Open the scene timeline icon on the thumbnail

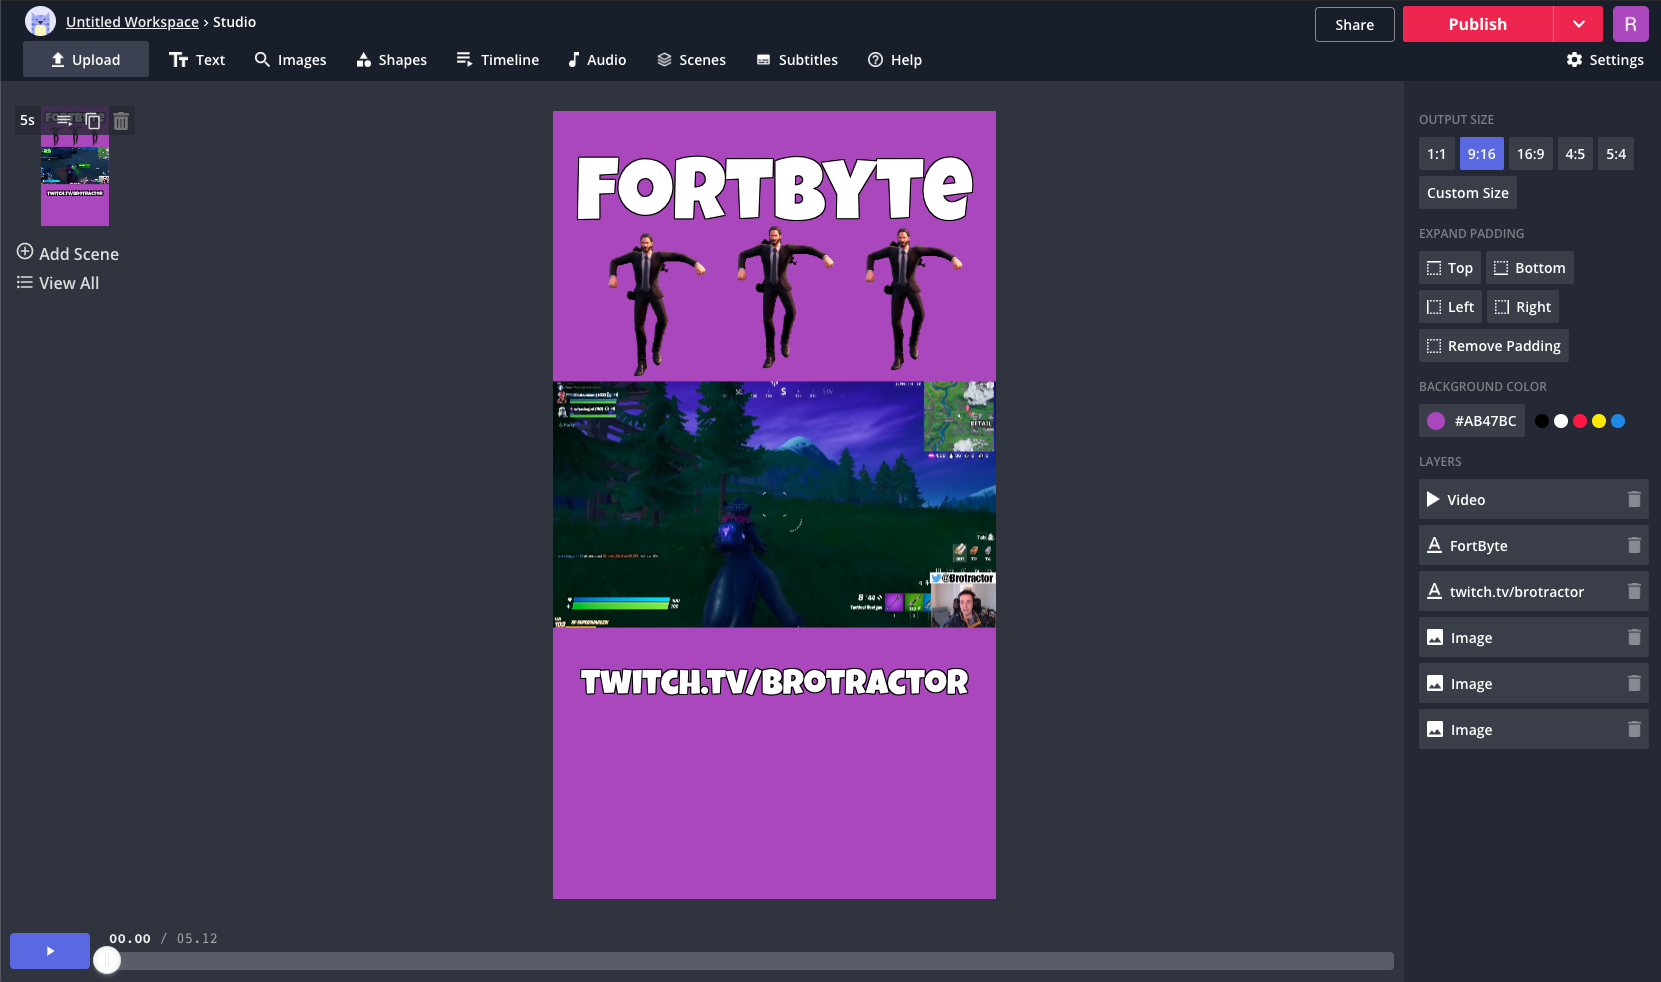tap(64, 120)
